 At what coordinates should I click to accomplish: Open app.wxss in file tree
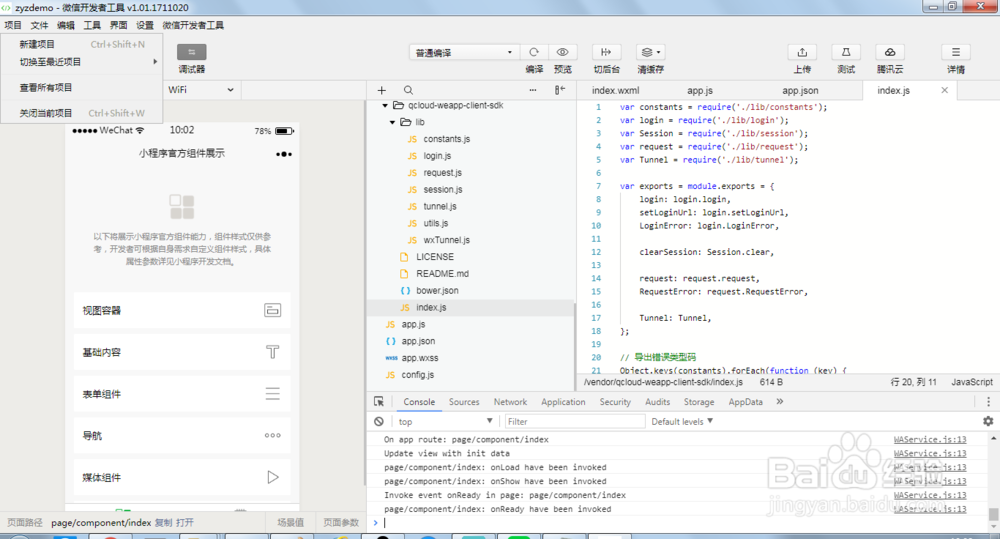pos(420,358)
